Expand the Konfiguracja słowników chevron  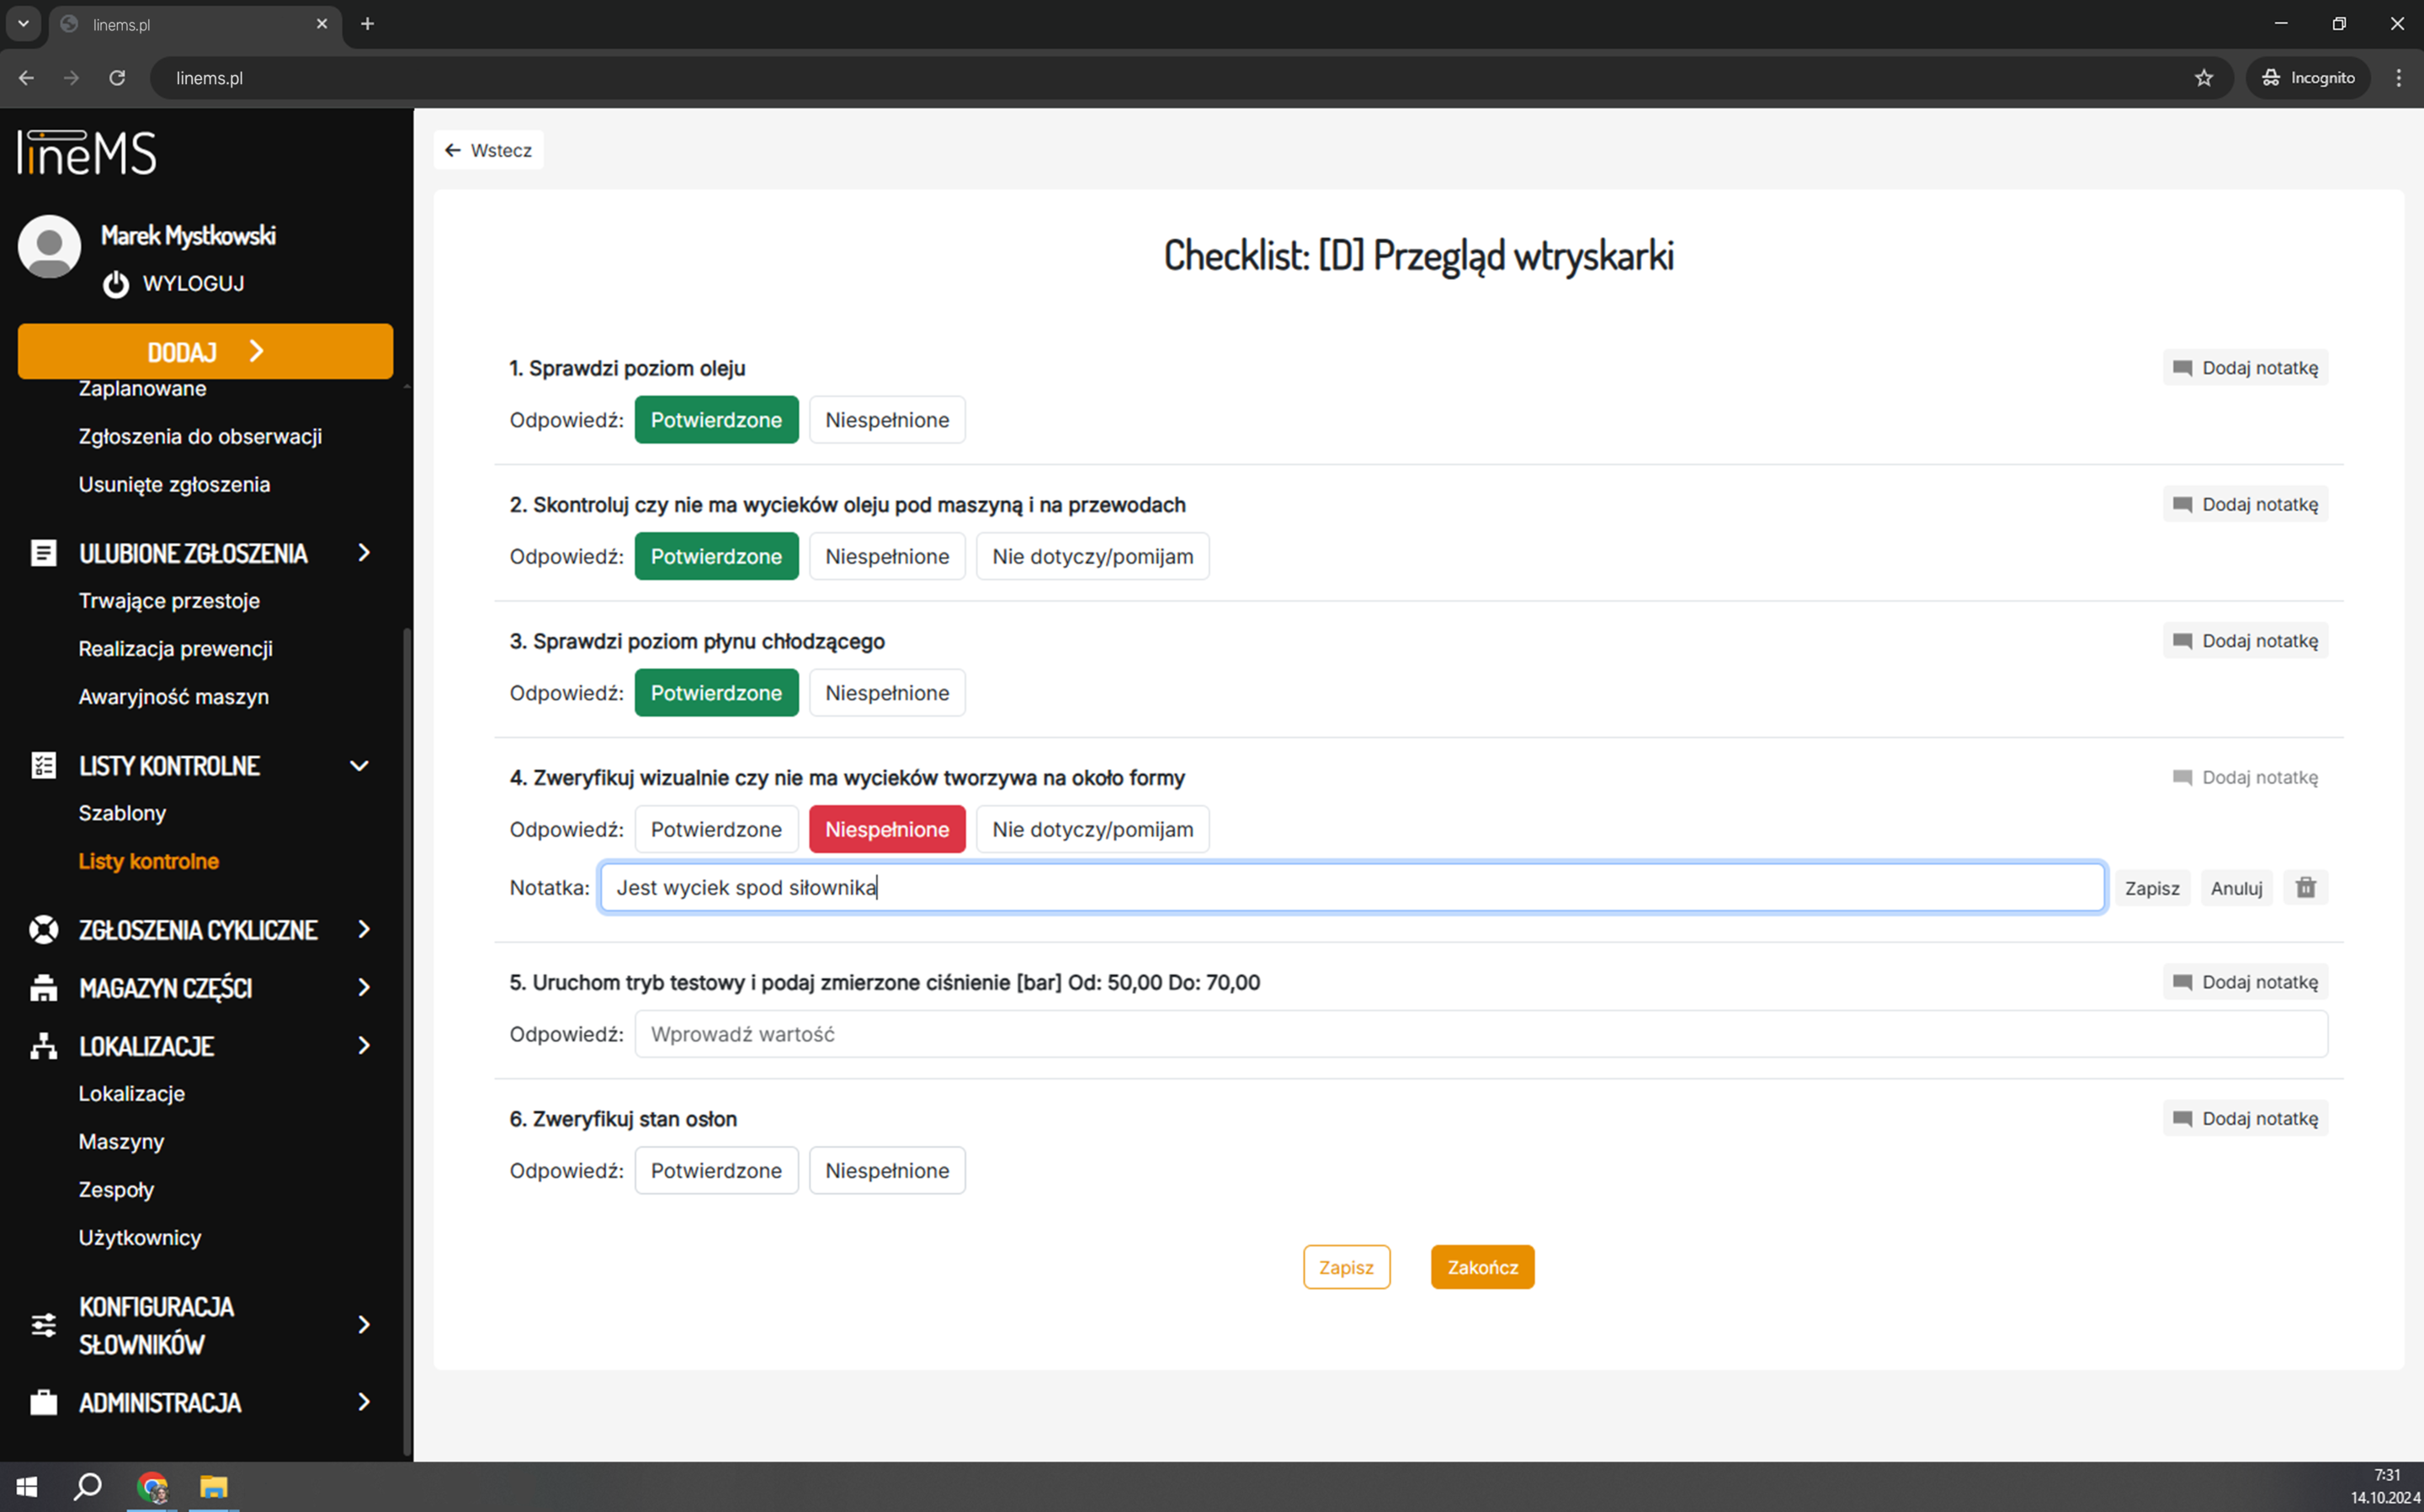364,1324
